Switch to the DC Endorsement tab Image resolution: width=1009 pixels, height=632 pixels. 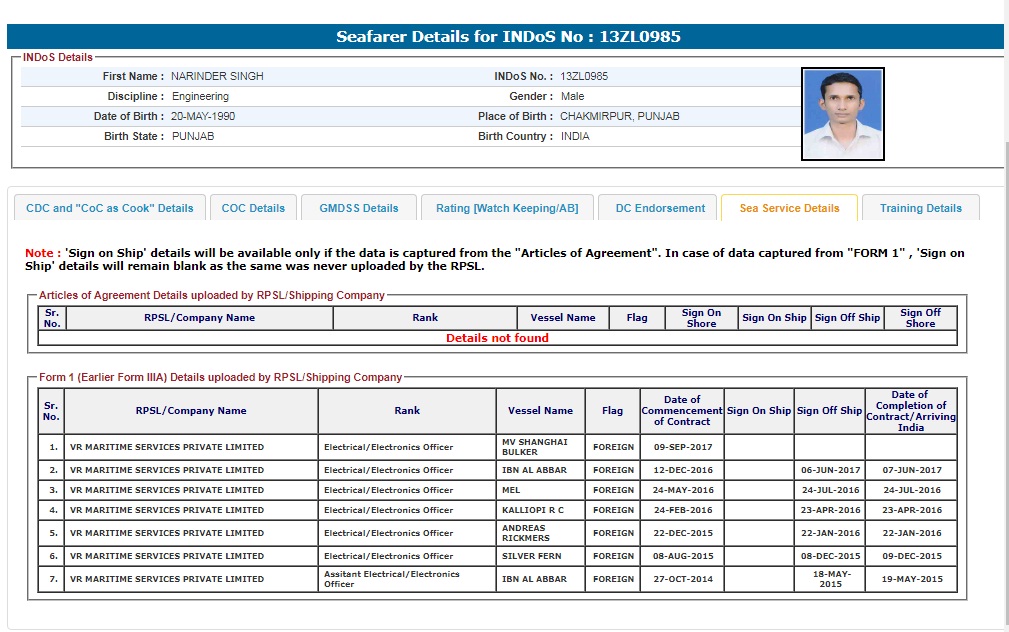[660, 208]
